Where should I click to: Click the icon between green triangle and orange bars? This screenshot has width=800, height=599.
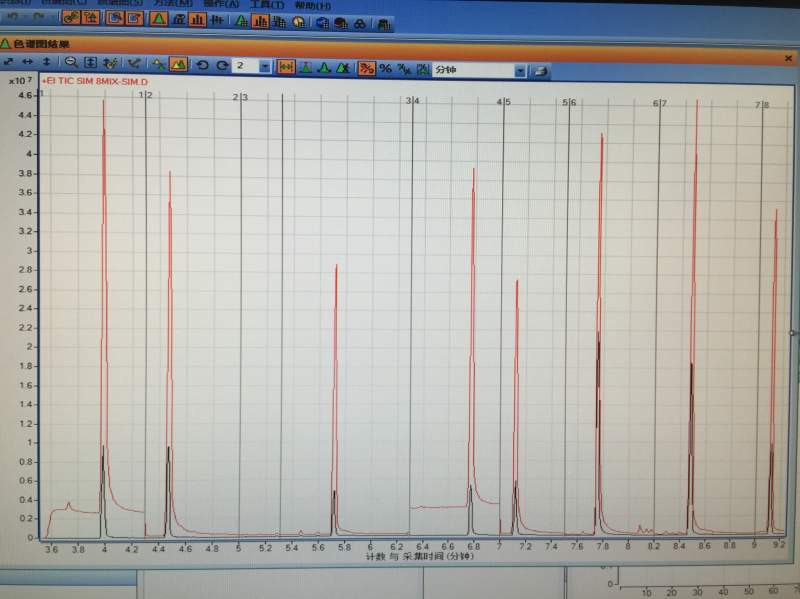[179, 20]
